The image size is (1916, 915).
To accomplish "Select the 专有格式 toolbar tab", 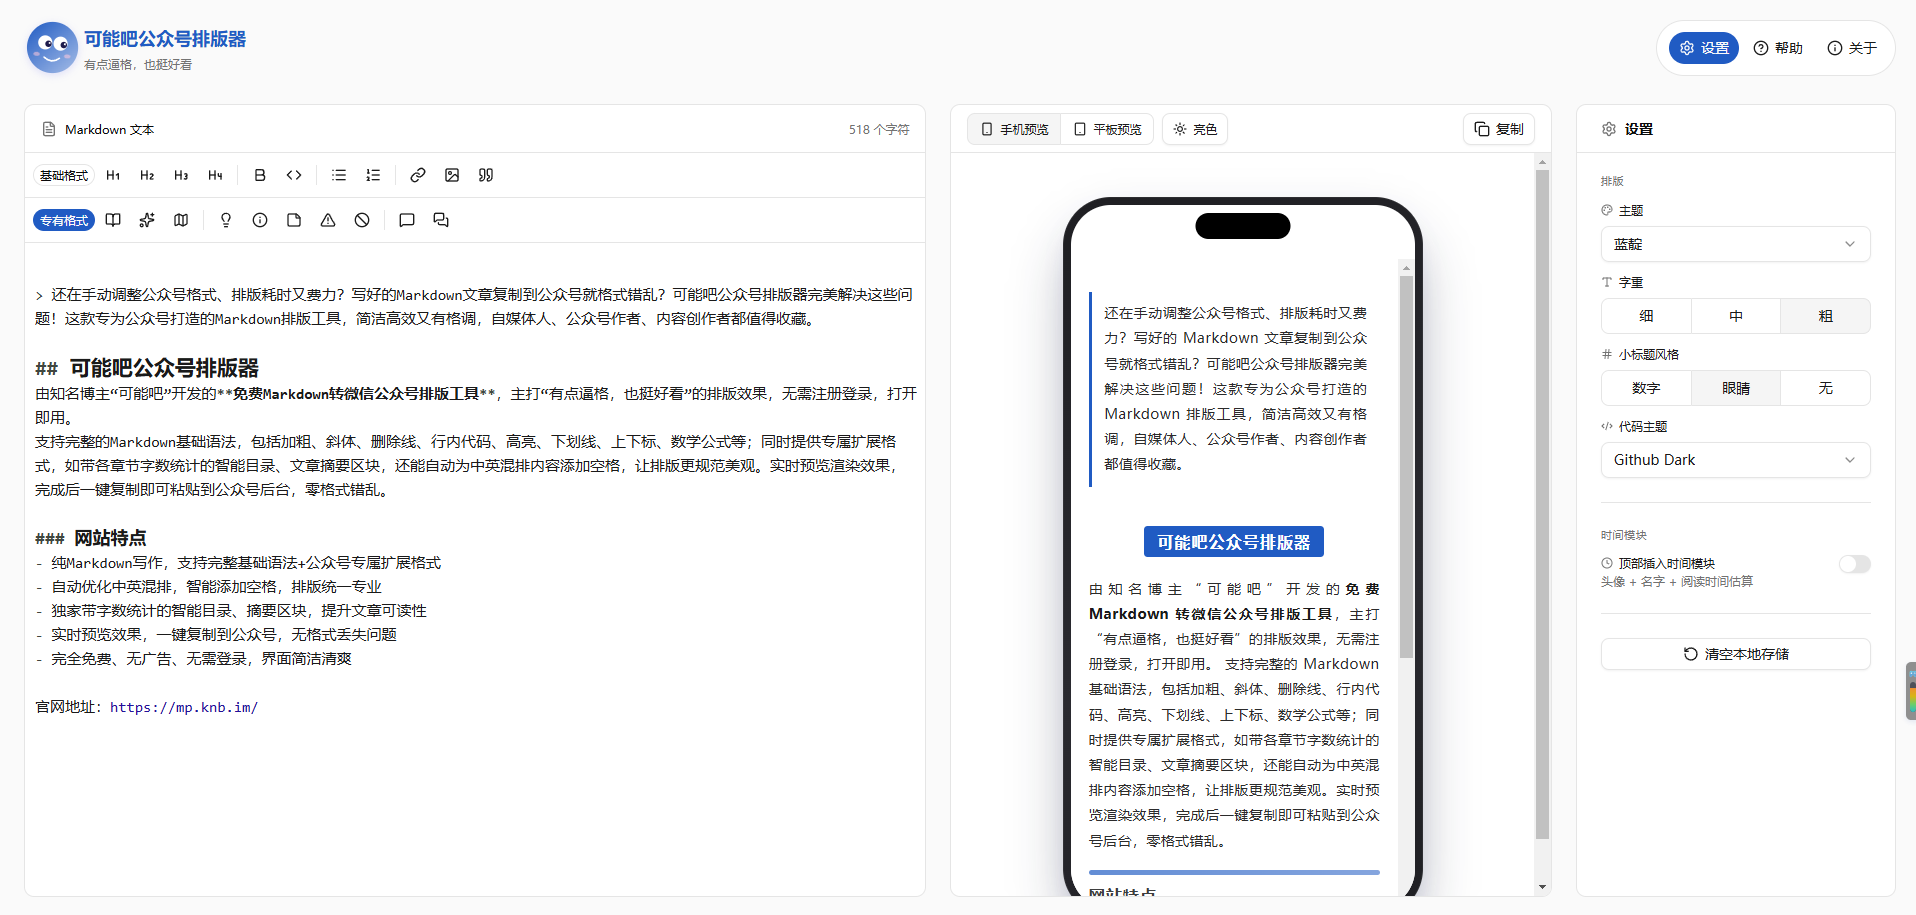I will point(64,220).
